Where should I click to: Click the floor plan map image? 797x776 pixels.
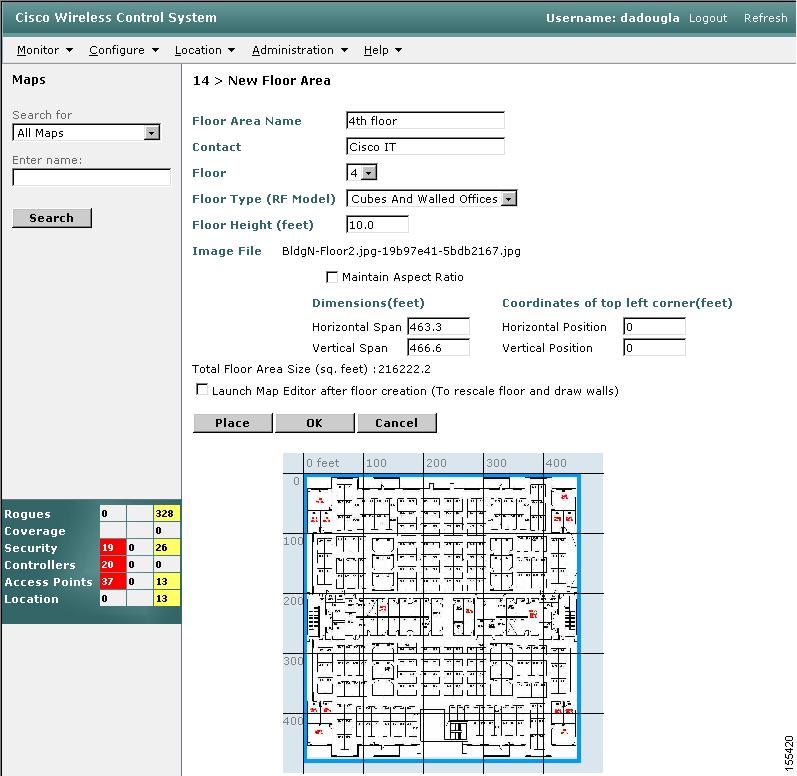point(442,618)
